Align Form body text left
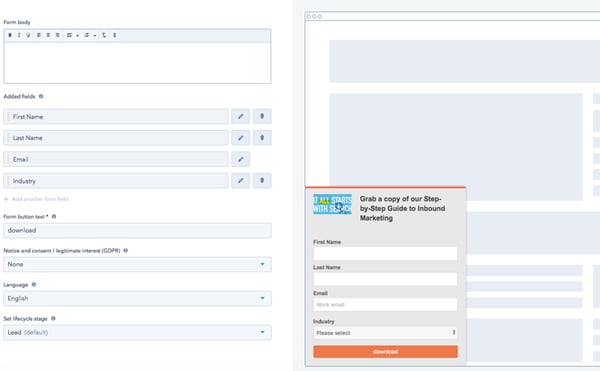600x371 pixels. pyautogui.click(x=39, y=35)
